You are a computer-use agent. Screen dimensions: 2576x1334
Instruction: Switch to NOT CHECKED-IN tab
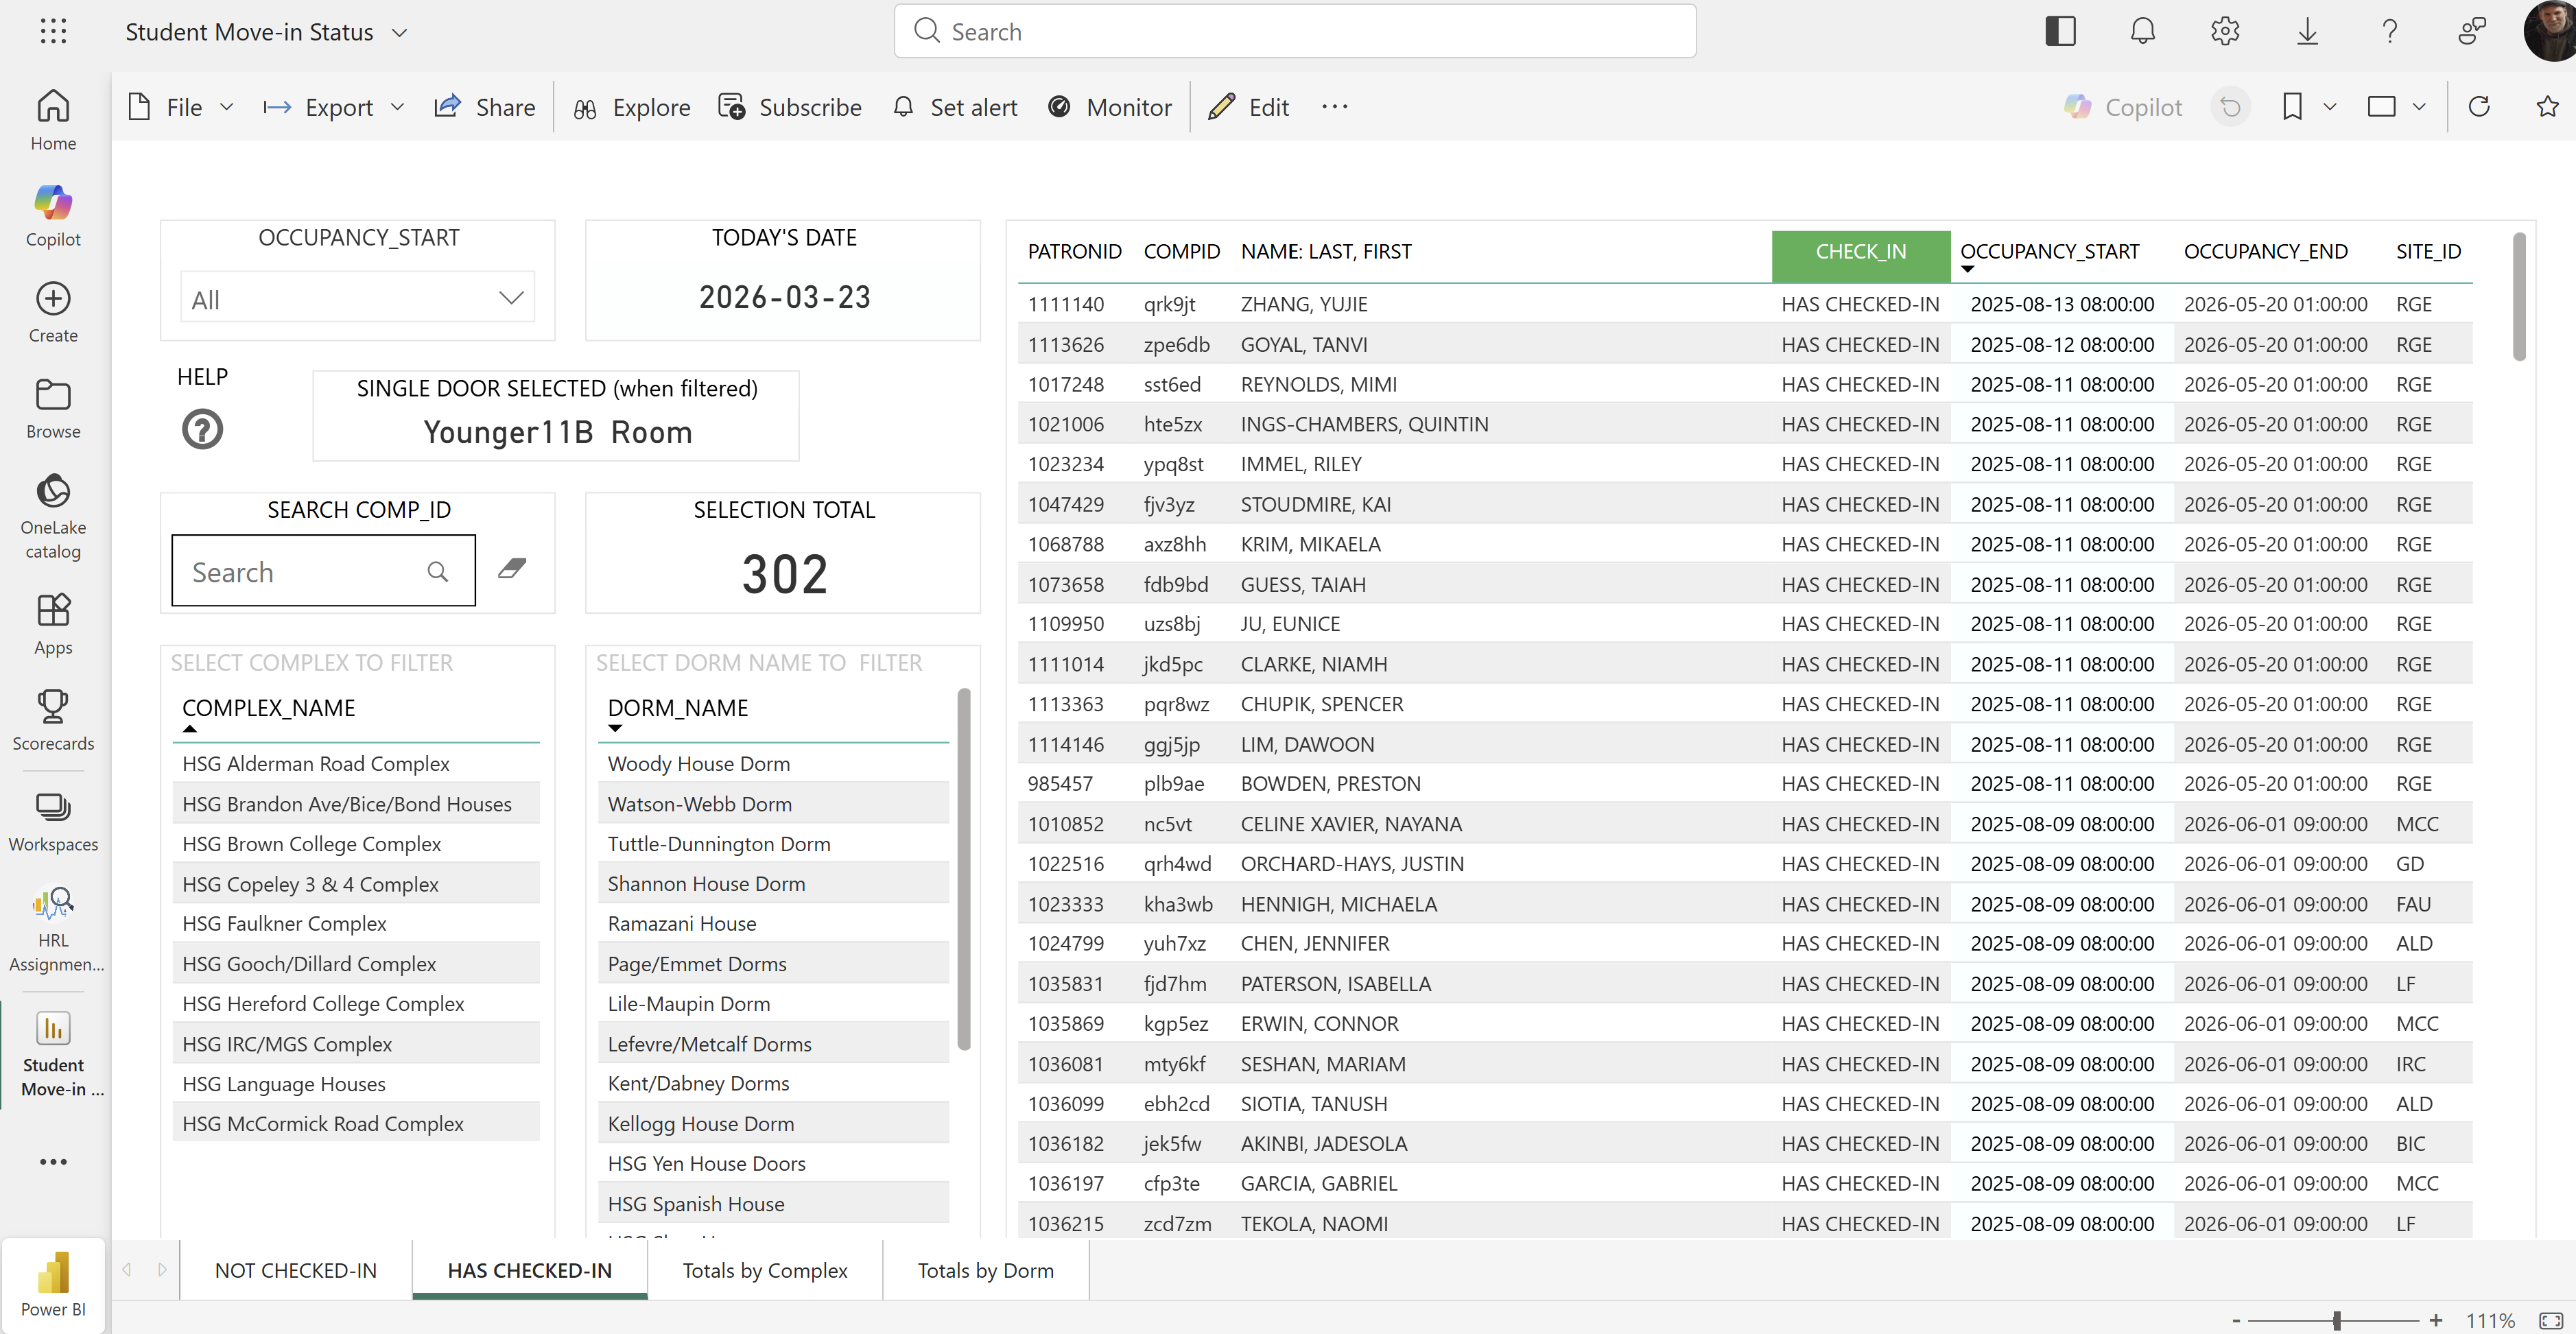(296, 1270)
